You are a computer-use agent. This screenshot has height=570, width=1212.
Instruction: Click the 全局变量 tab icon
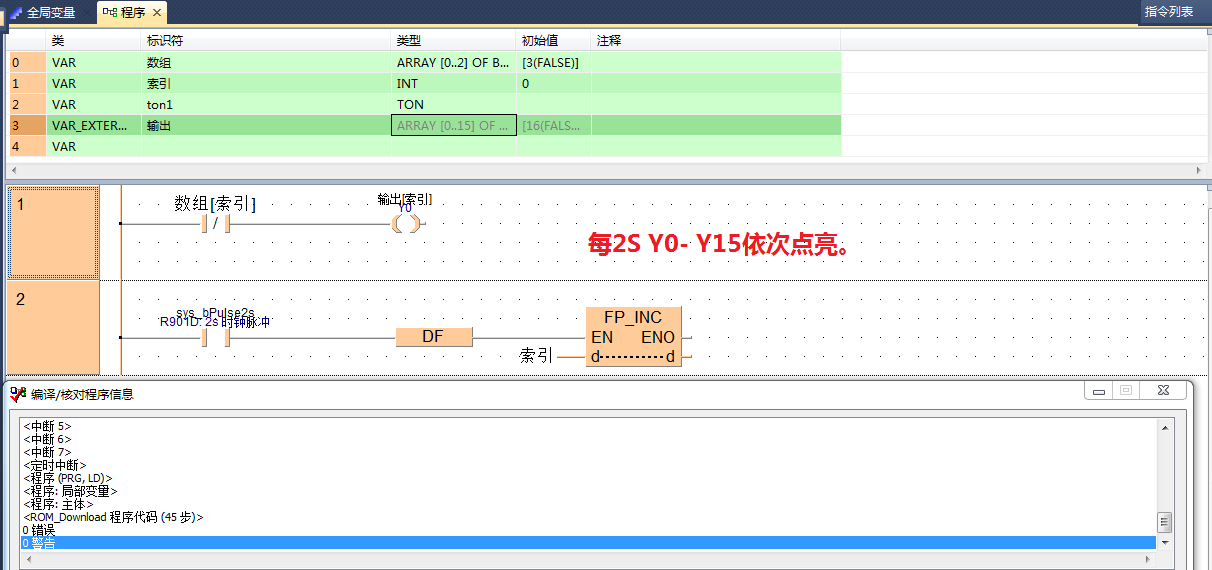(x=16, y=13)
